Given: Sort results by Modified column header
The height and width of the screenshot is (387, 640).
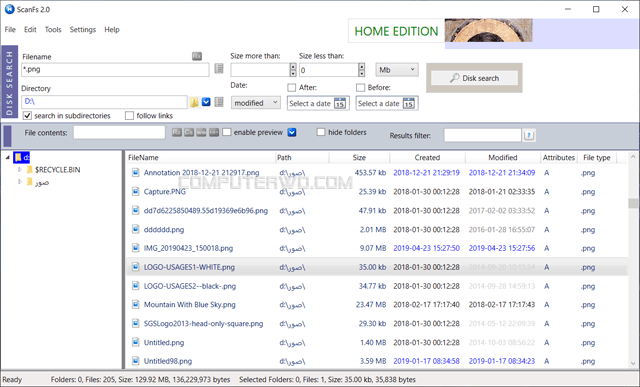Looking at the screenshot, I should coord(503,158).
